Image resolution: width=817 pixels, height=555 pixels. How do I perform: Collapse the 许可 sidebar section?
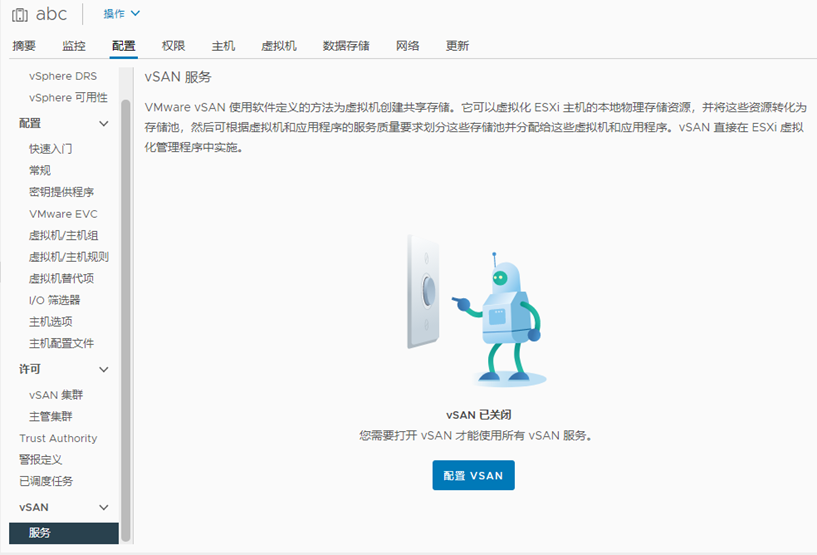(x=104, y=369)
